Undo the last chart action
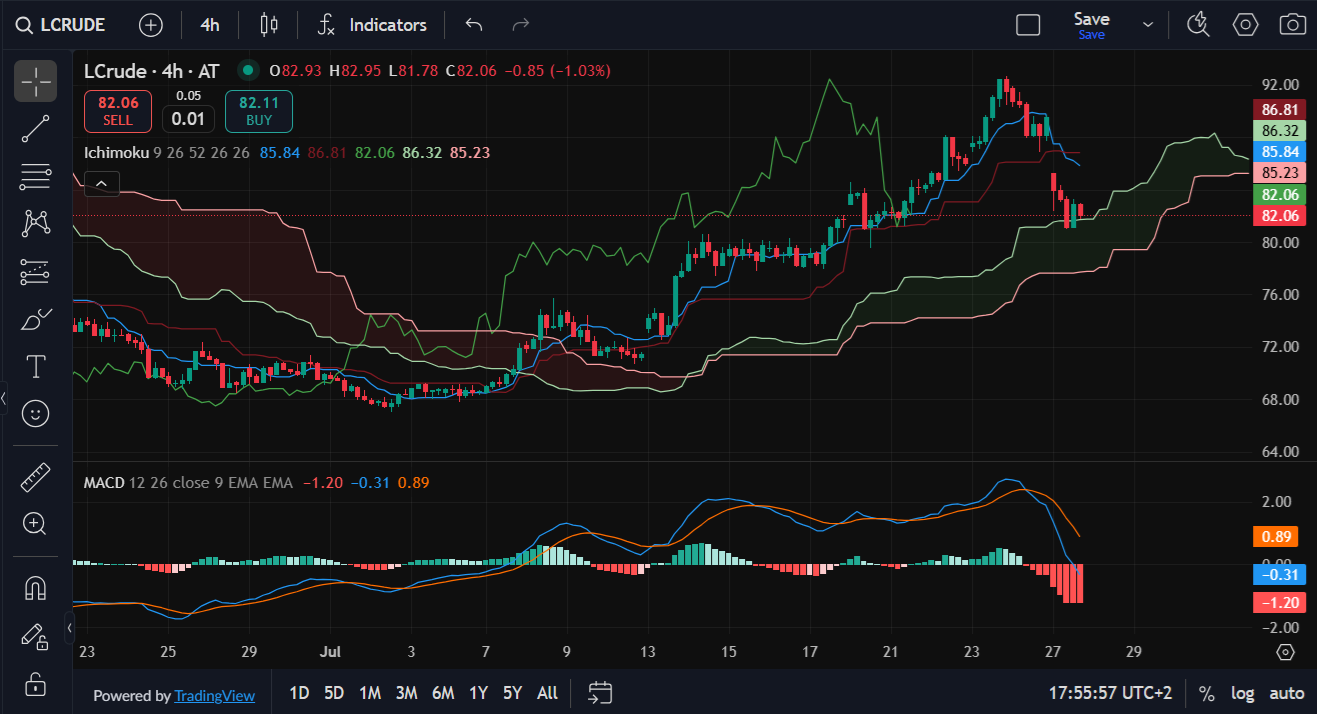The width and height of the screenshot is (1317, 714). [474, 25]
